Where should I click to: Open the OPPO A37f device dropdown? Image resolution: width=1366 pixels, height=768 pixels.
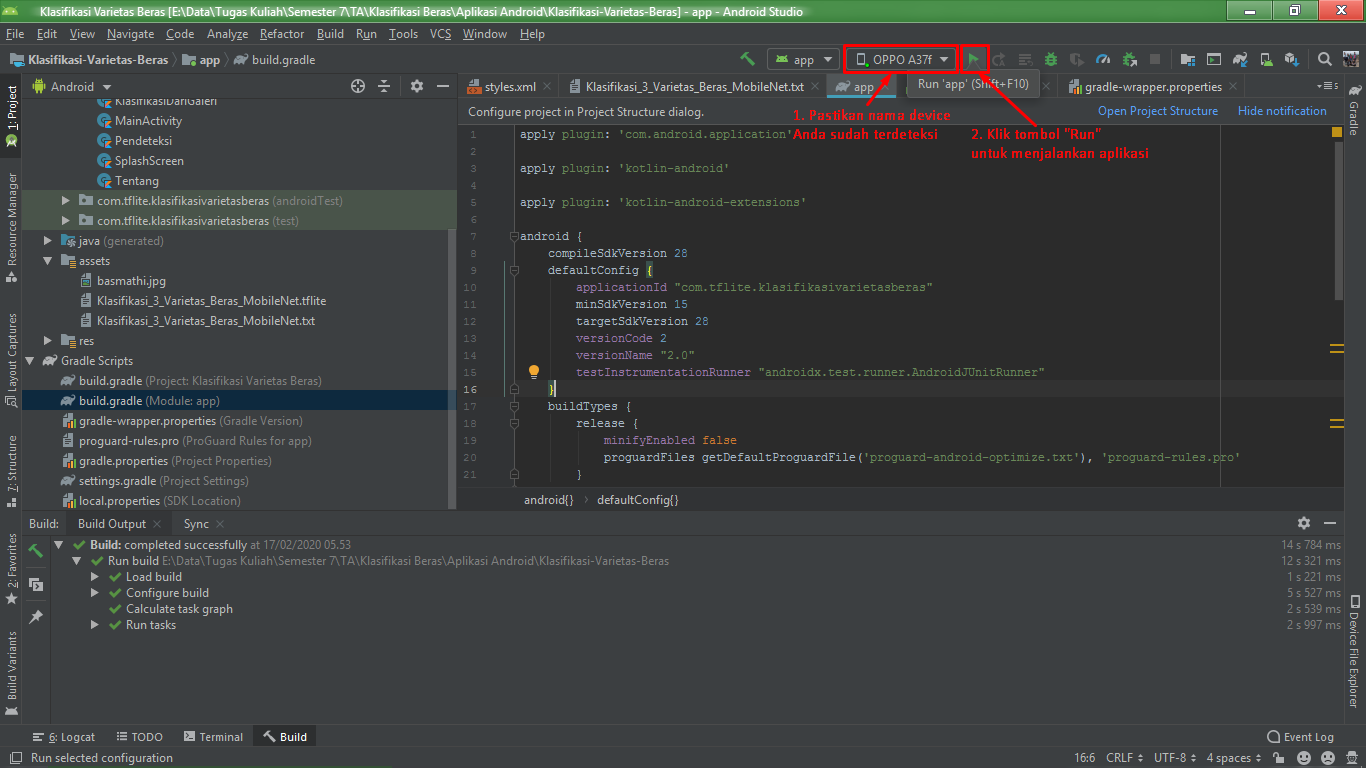tap(902, 59)
